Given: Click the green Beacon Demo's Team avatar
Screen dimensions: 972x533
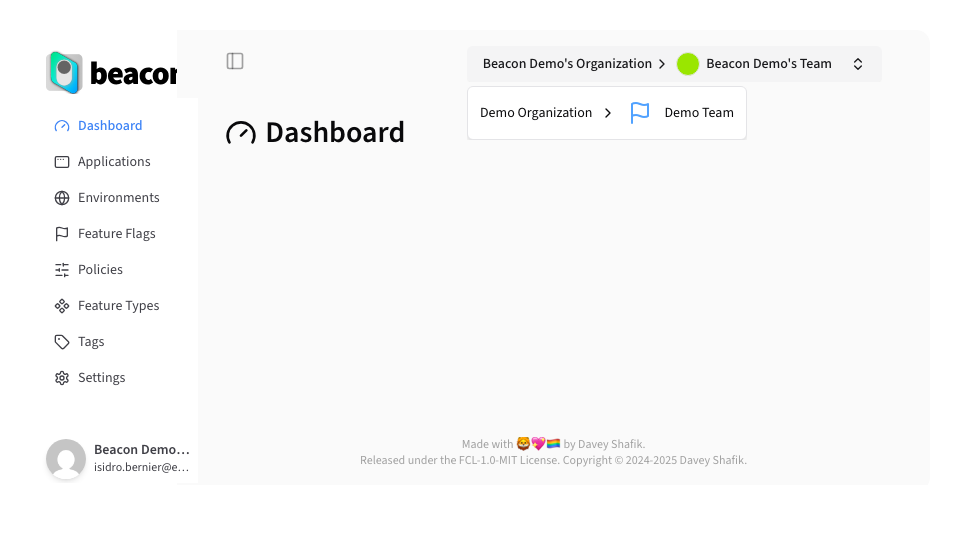Looking at the screenshot, I should (688, 64).
